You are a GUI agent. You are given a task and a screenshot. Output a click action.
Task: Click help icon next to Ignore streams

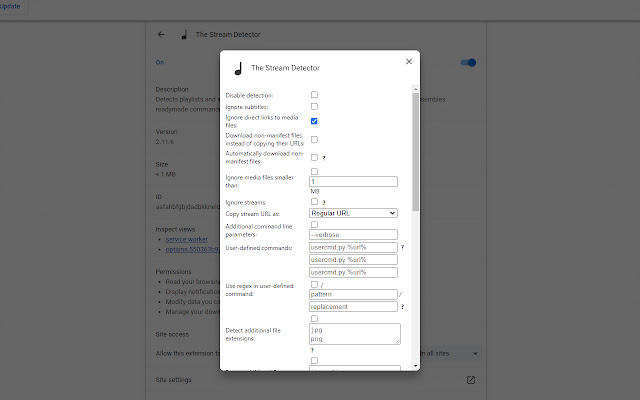[325, 202]
